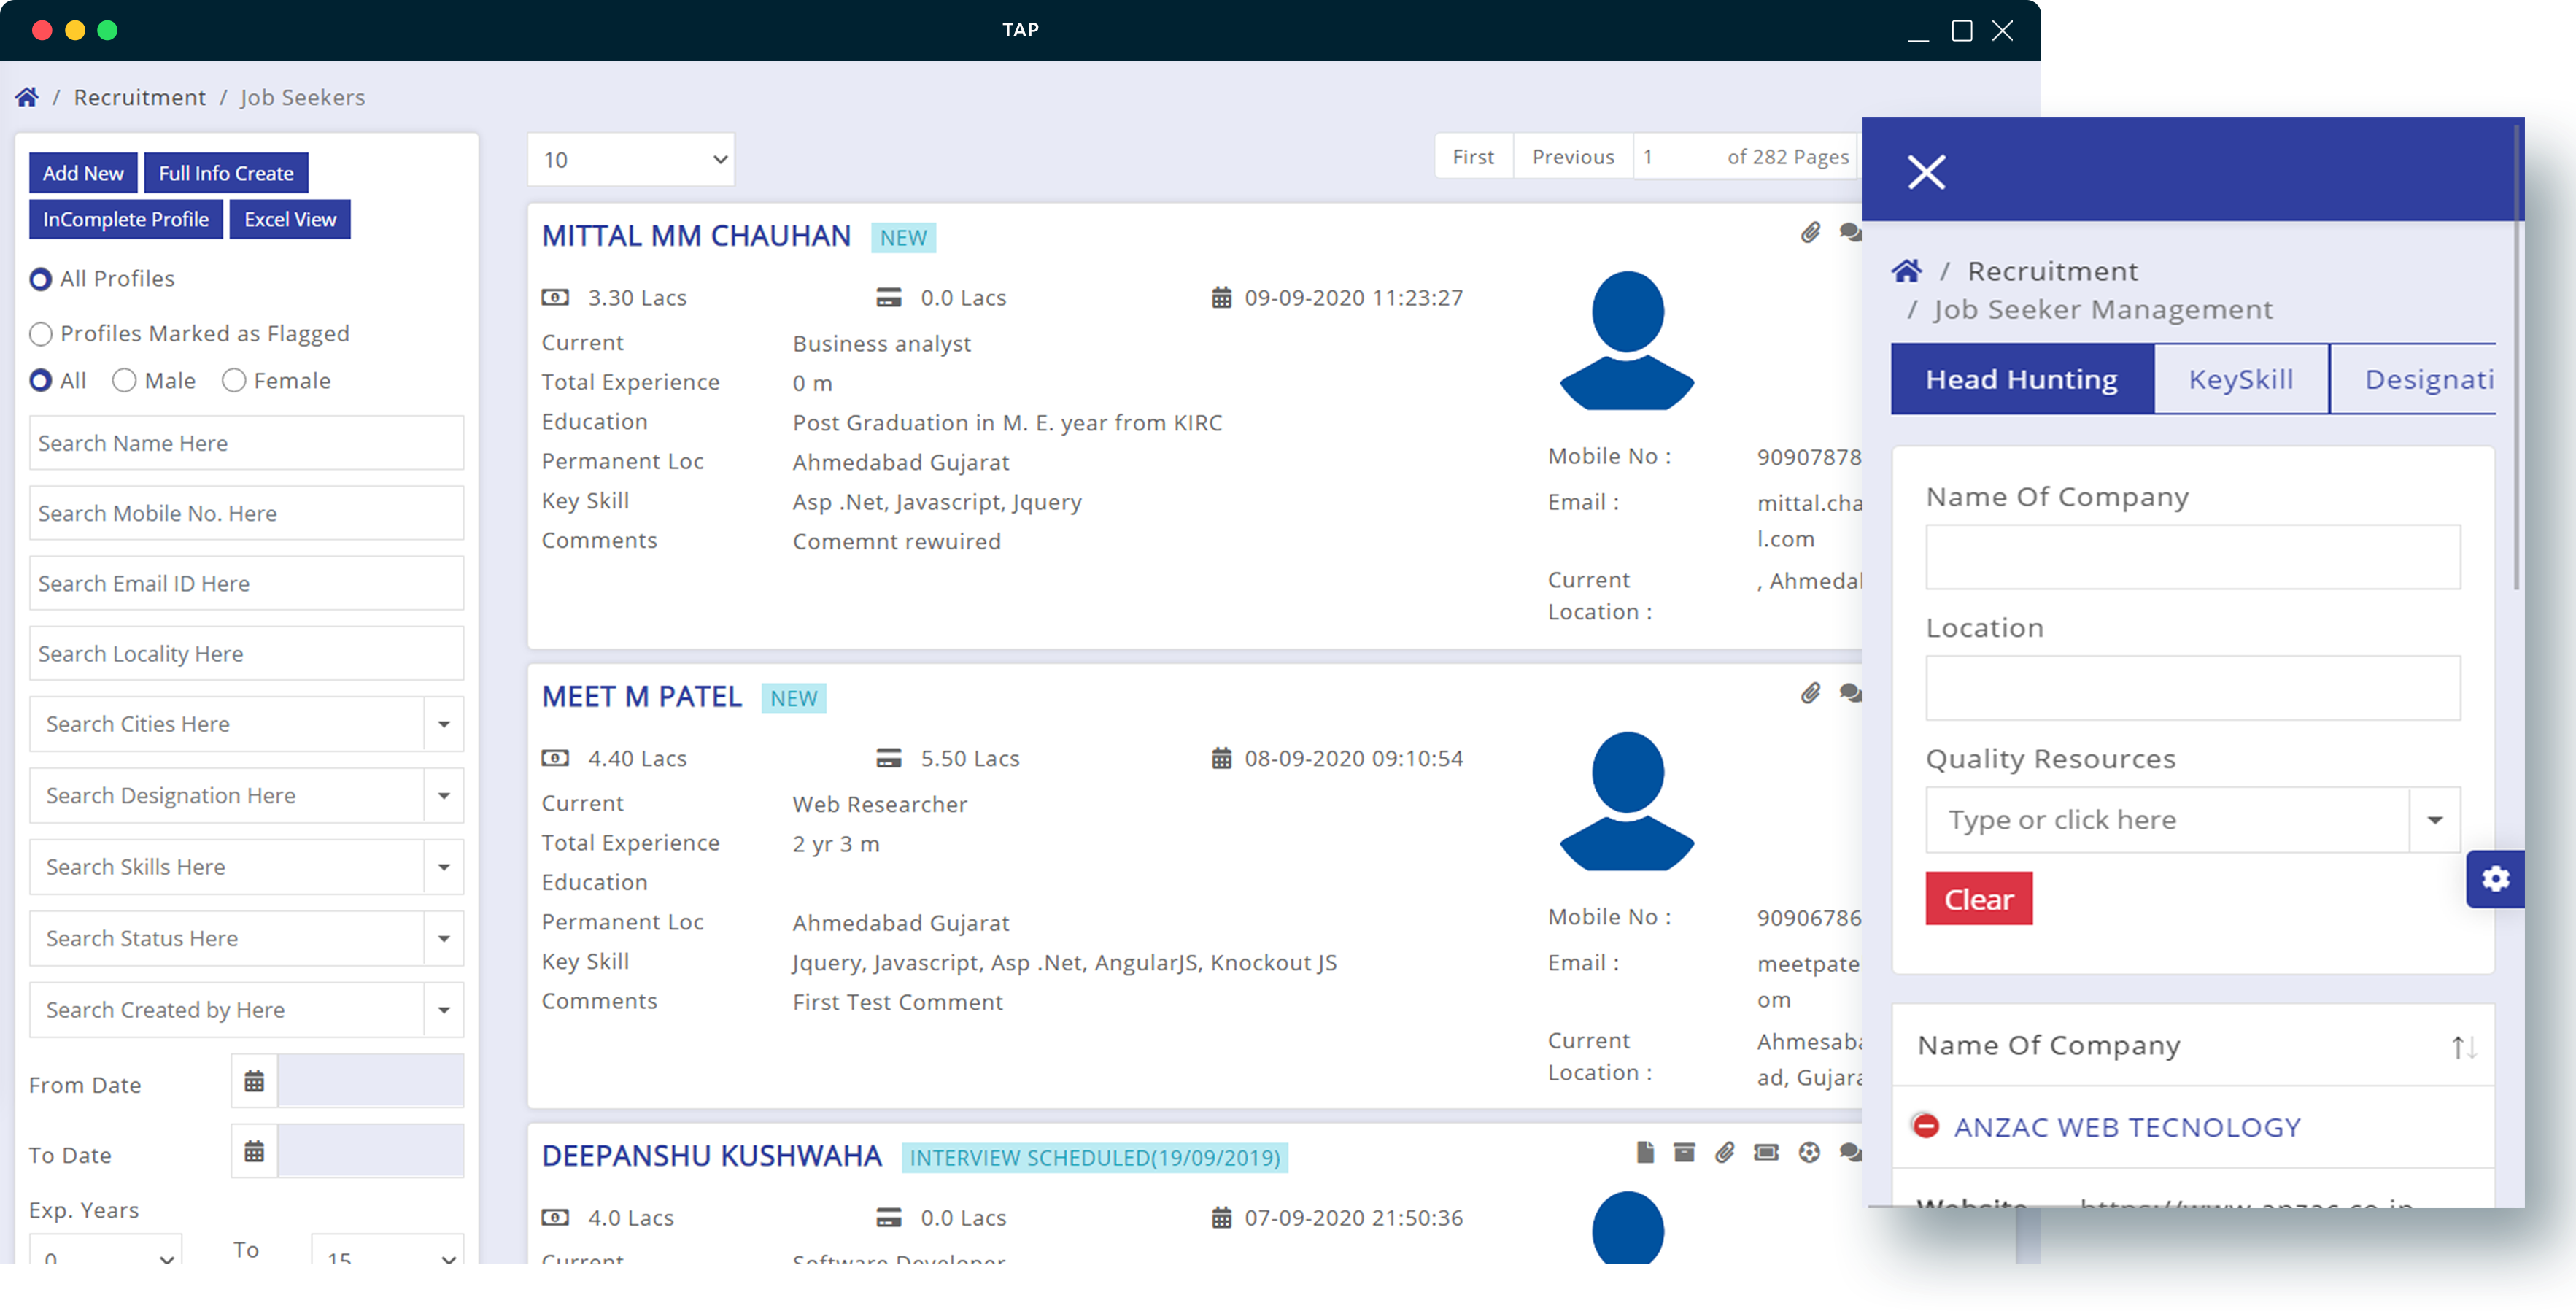
Task: Go to Previous page in pagination
Action: (x=1573, y=157)
